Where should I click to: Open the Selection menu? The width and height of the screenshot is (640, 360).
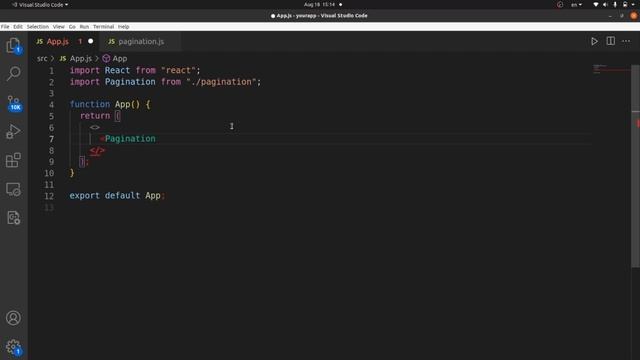[38, 27]
